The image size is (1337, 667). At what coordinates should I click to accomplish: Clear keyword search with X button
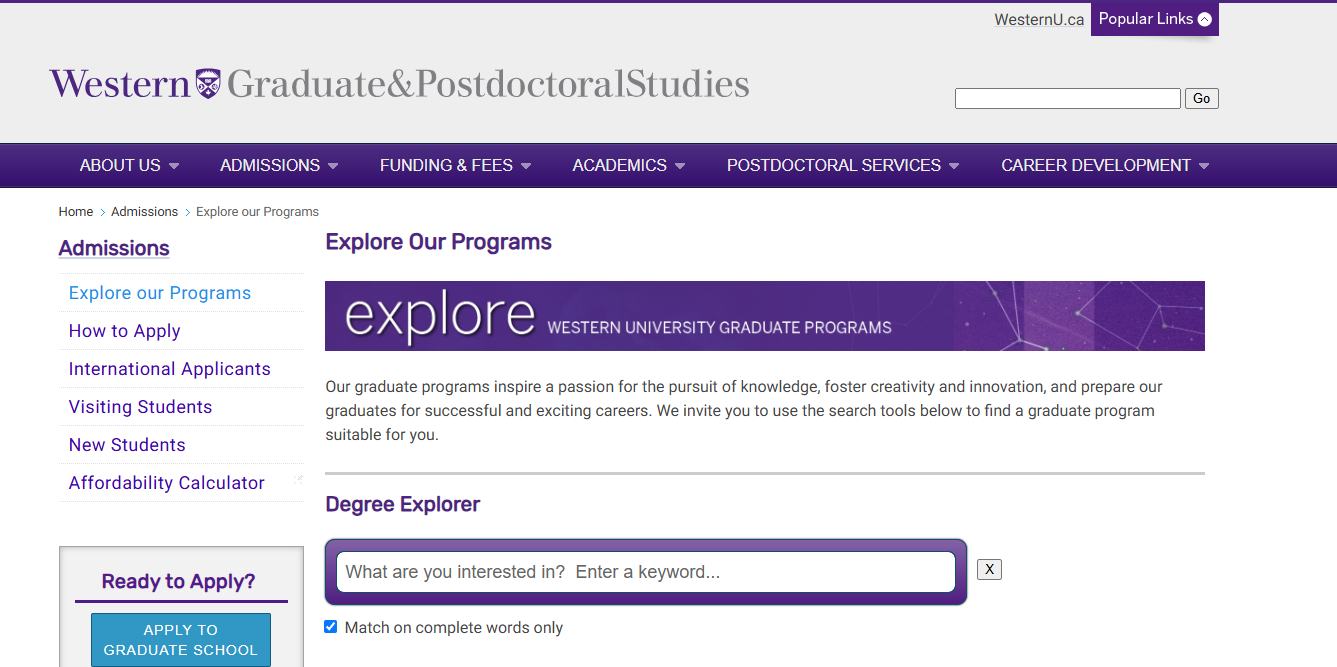coord(989,569)
